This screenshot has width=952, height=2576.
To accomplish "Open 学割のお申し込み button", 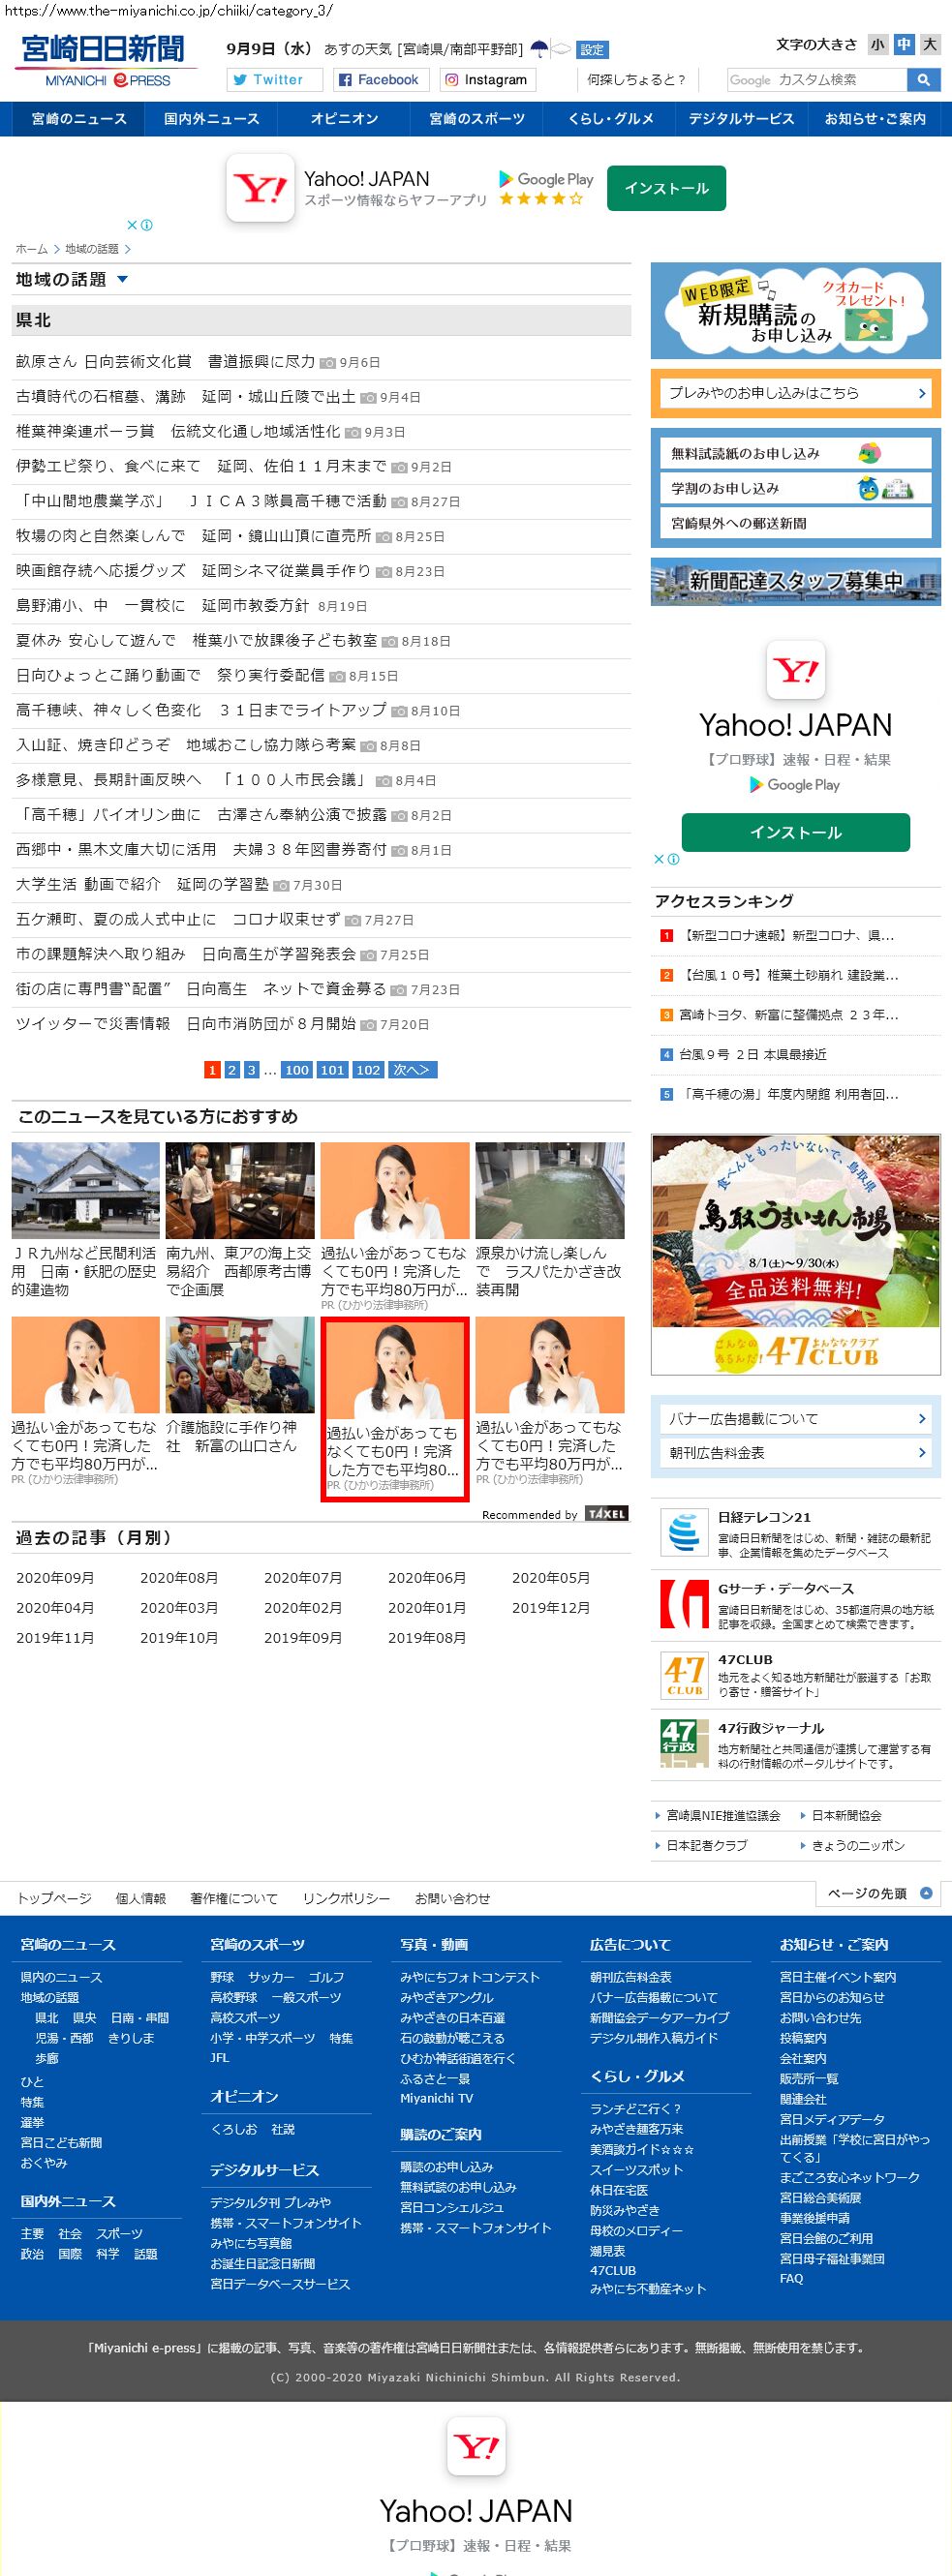I will [796, 488].
